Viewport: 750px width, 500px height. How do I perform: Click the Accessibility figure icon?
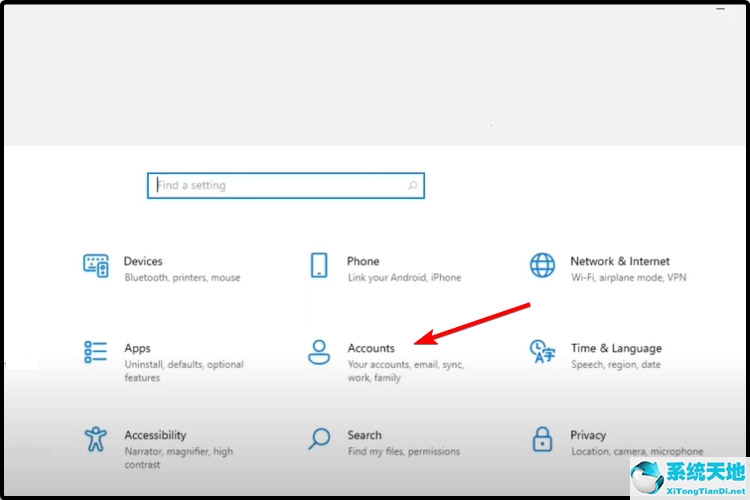pos(96,439)
